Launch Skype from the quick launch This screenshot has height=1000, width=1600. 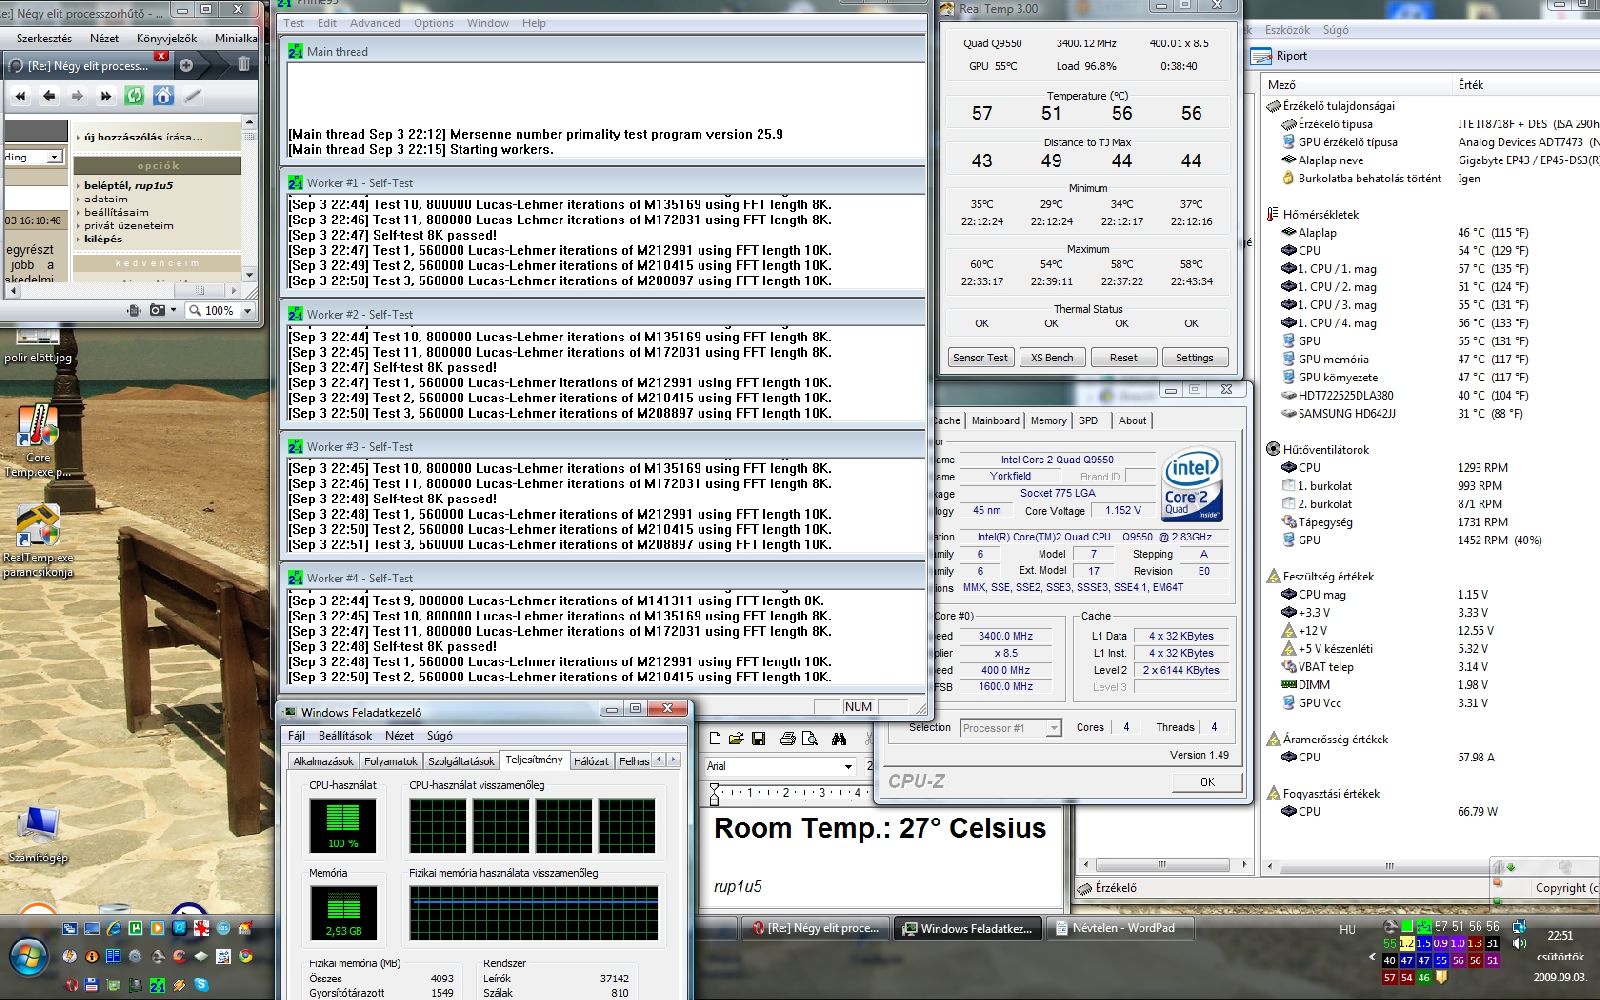pos(202,984)
